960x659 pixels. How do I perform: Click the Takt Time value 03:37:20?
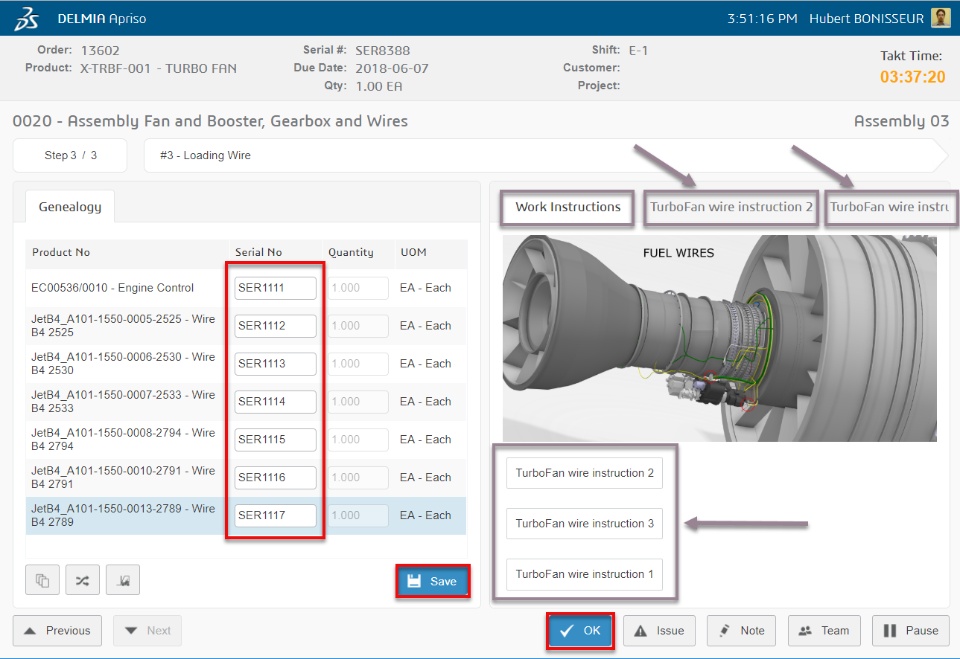tap(912, 77)
